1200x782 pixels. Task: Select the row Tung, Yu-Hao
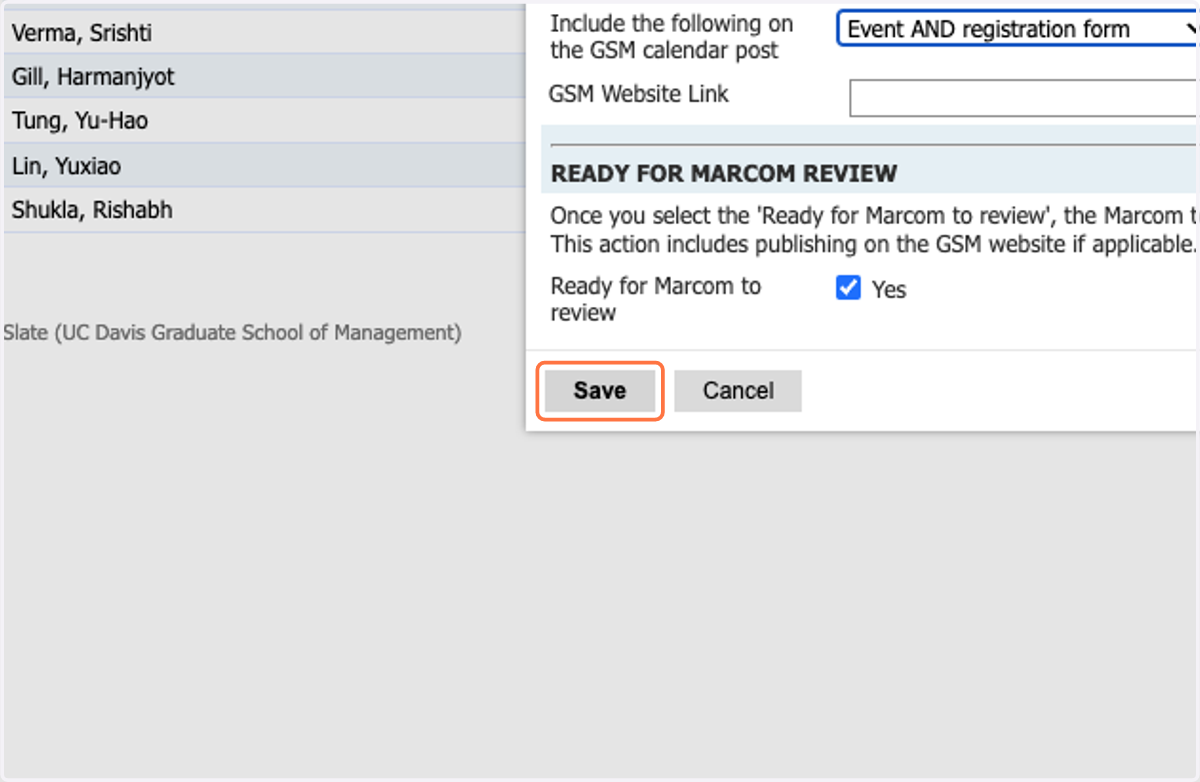coord(265,121)
